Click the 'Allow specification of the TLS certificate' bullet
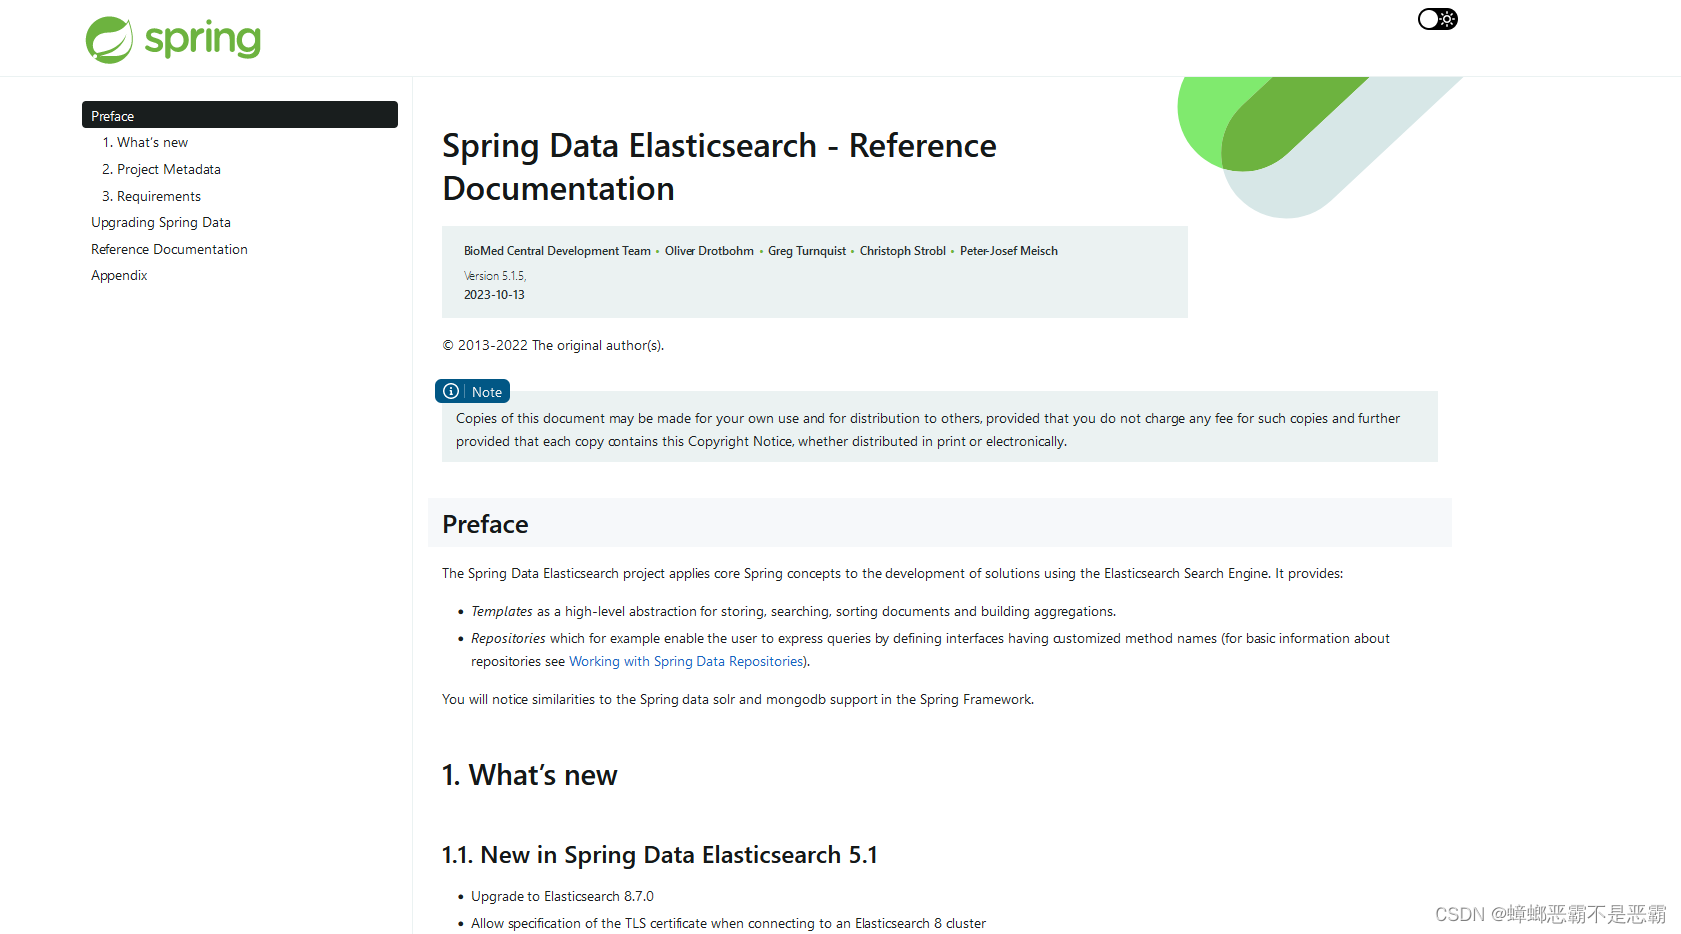 click(728, 923)
